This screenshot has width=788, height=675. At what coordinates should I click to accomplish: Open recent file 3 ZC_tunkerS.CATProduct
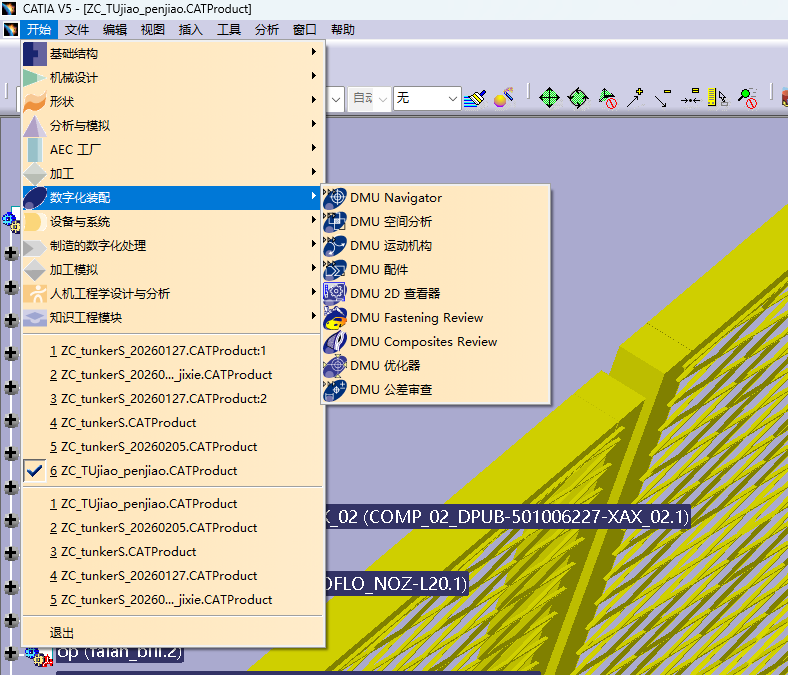click(172, 552)
